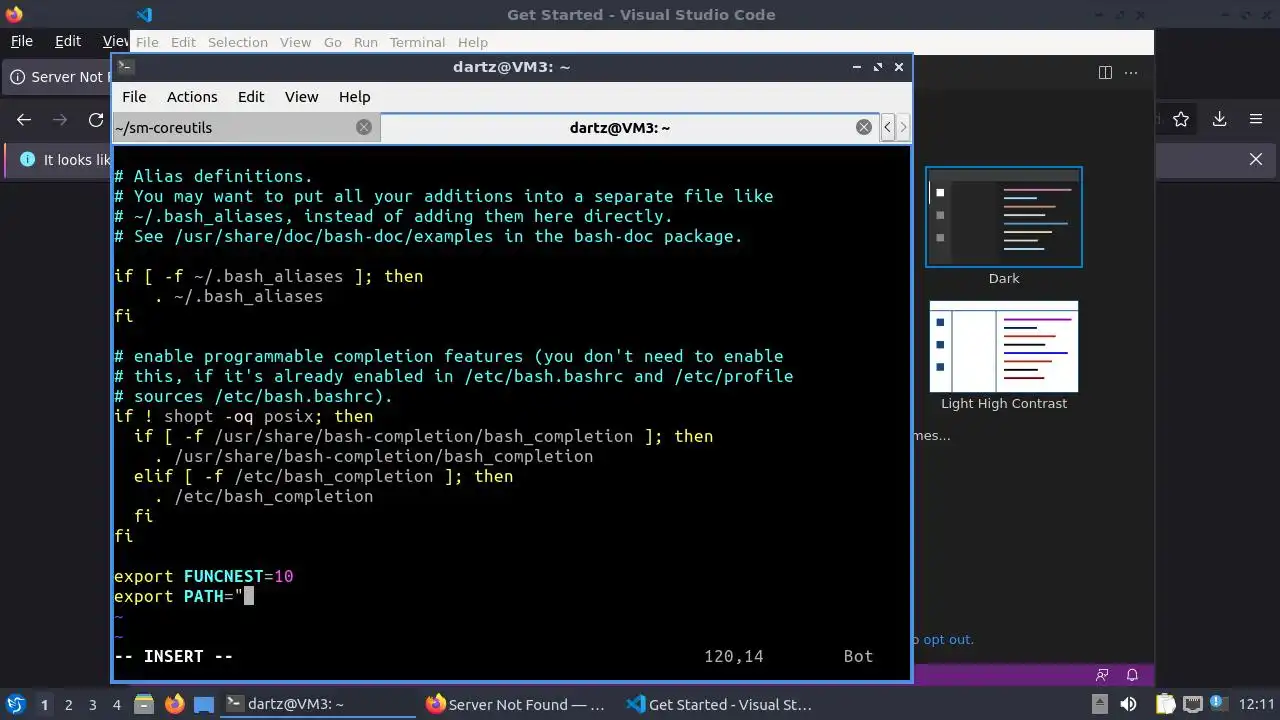Screen dimensions: 1280x720
Task: Open the terminal Edit menu
Action: [x=251, y=97]
